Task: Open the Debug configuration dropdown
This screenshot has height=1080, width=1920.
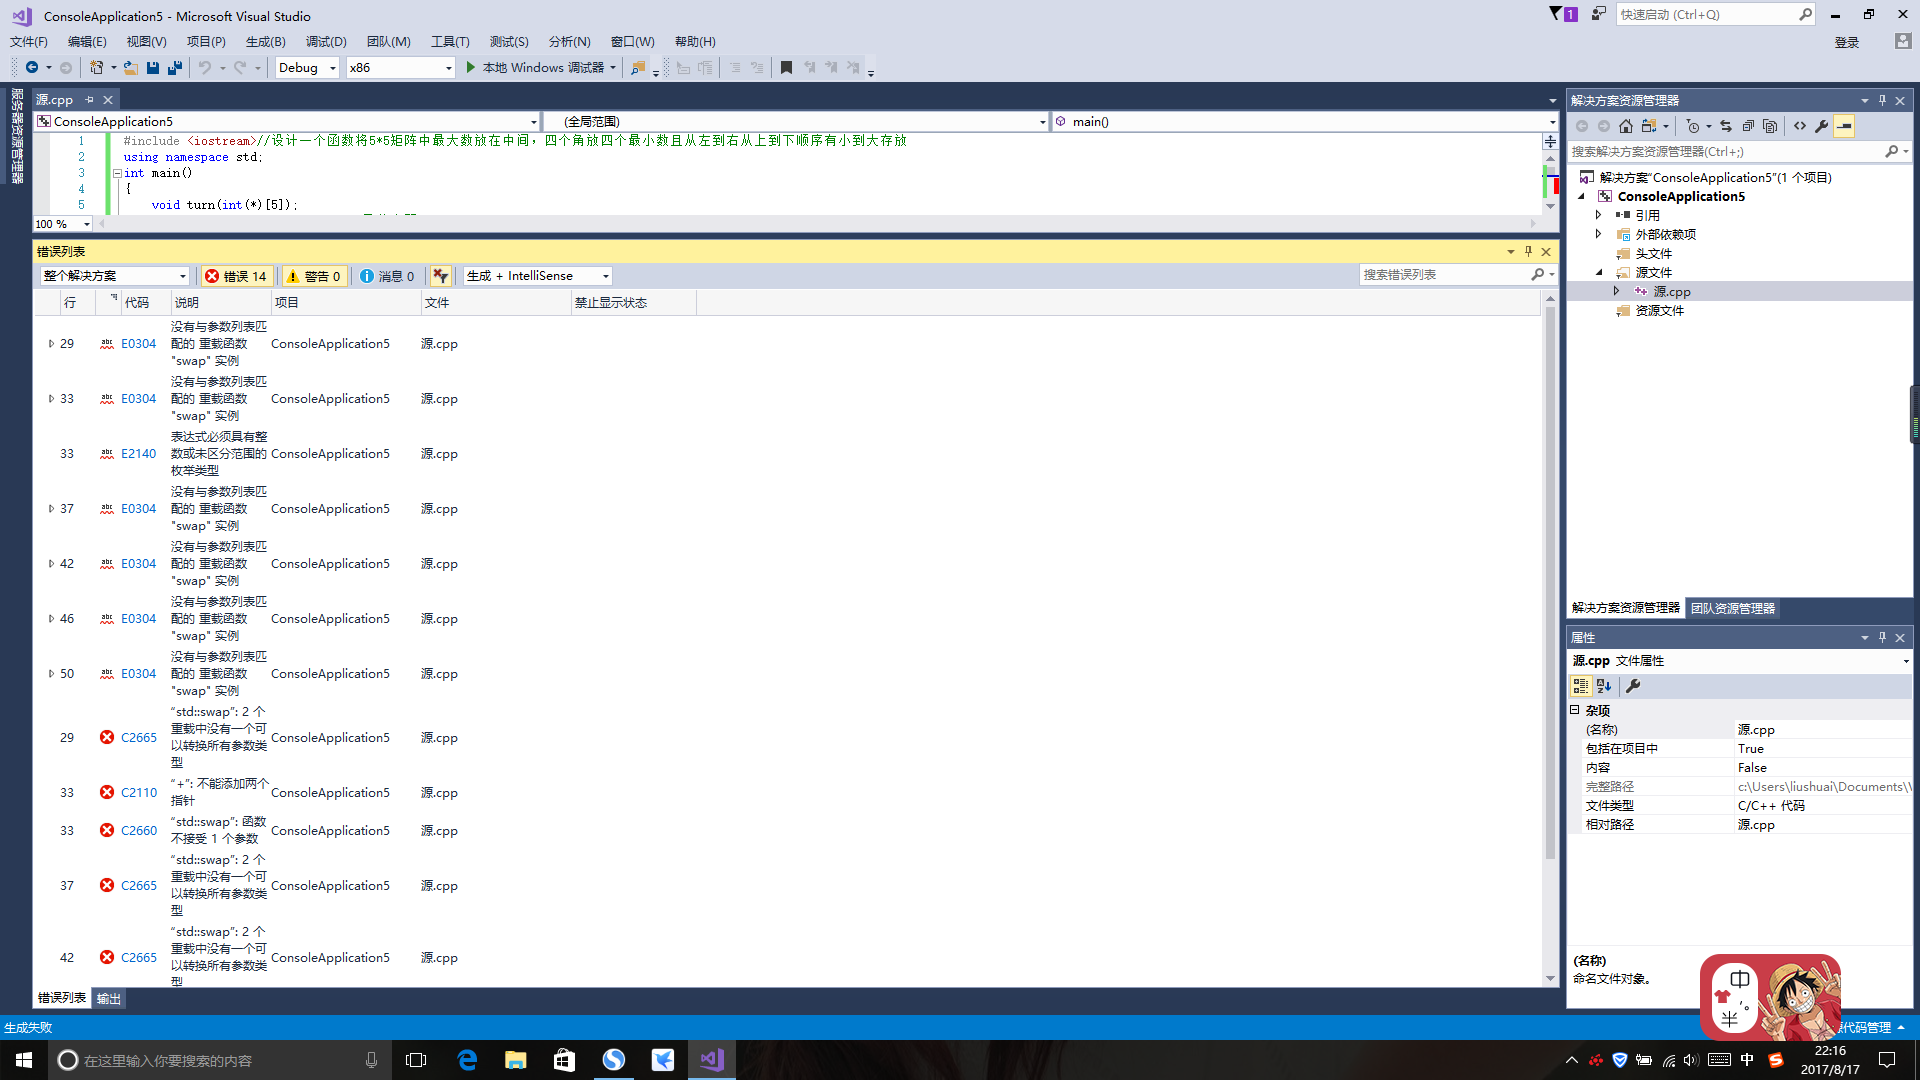Action: click(308, 68)
